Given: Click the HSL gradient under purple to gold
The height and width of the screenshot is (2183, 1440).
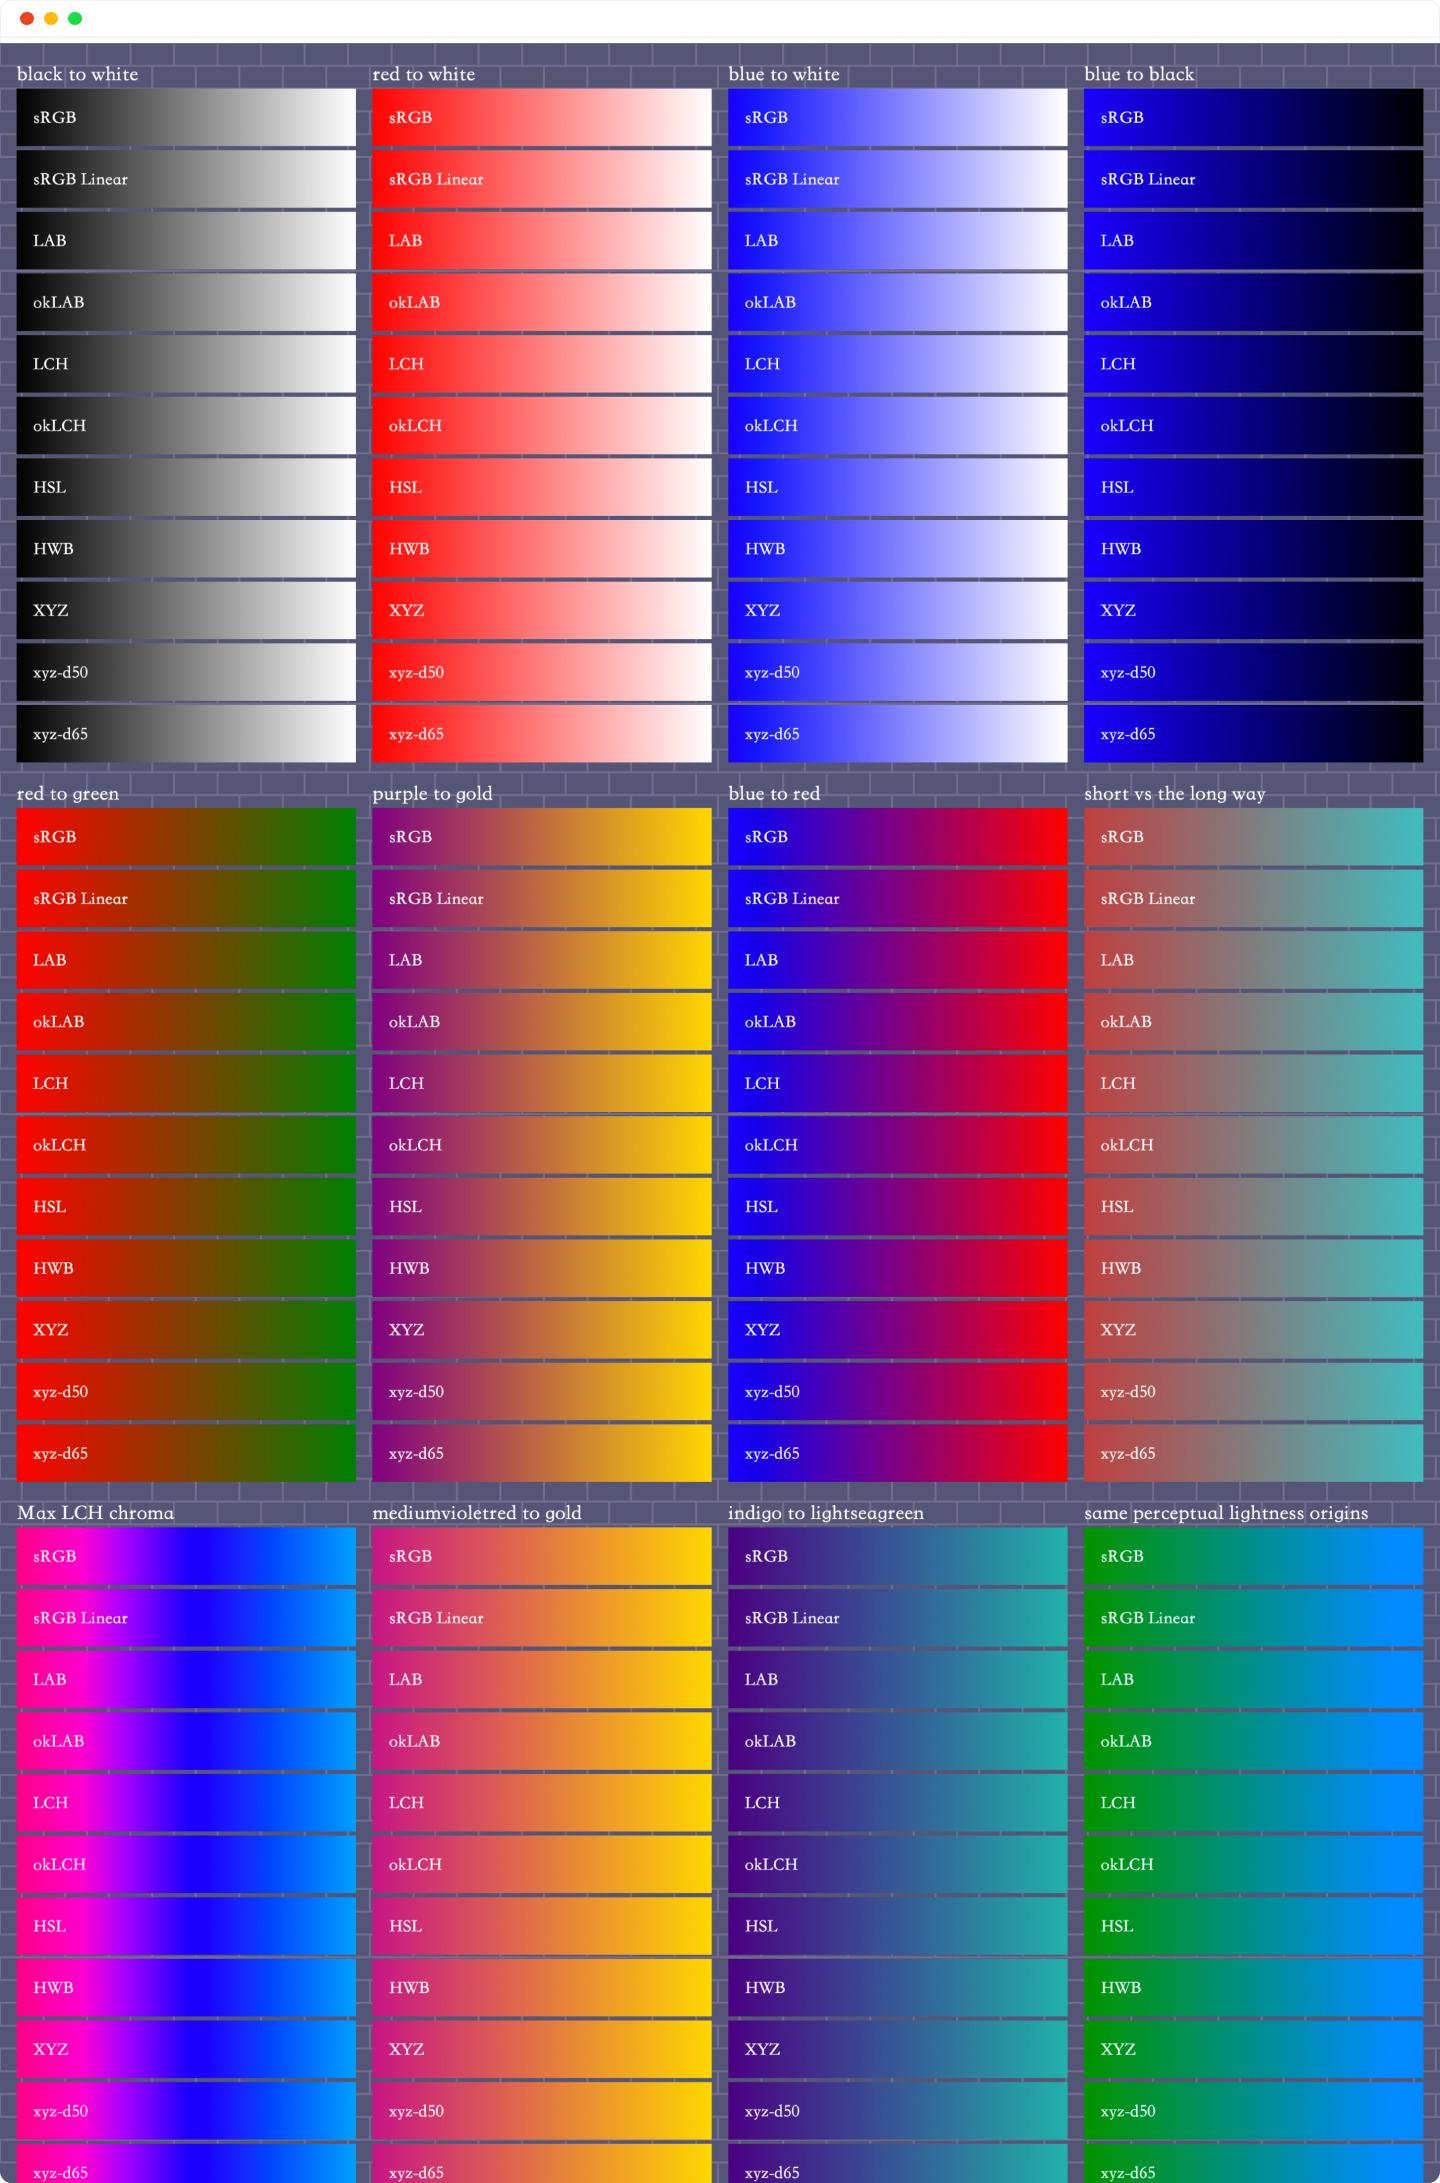Looking at the screenshot, I should click(542, 1207).
